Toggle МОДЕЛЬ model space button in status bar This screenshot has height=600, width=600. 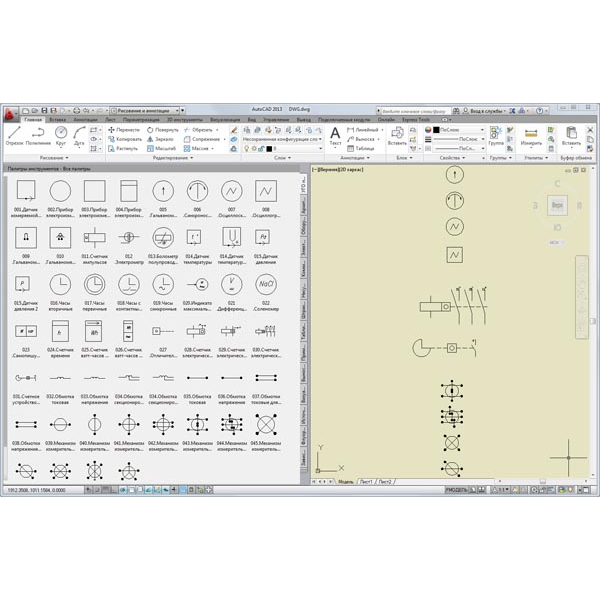457,489
